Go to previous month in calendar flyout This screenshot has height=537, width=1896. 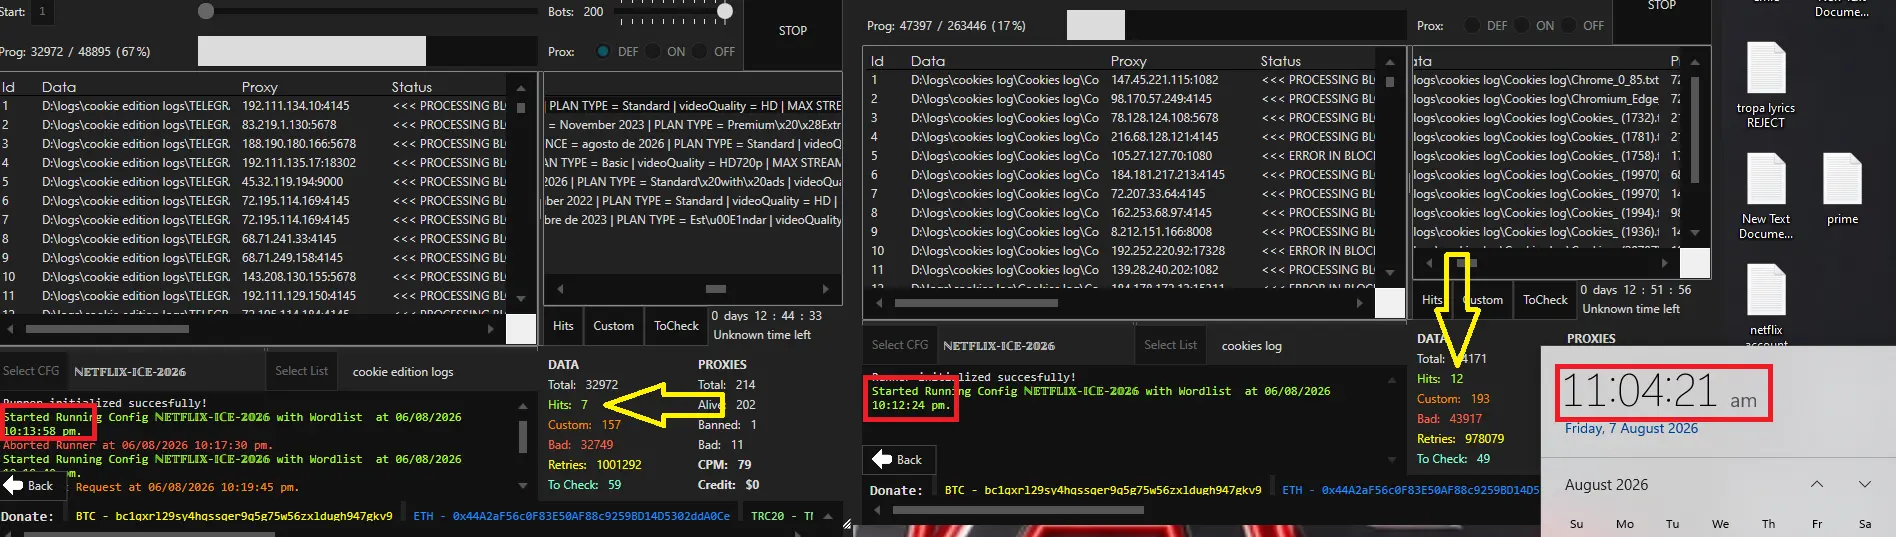1817,484
